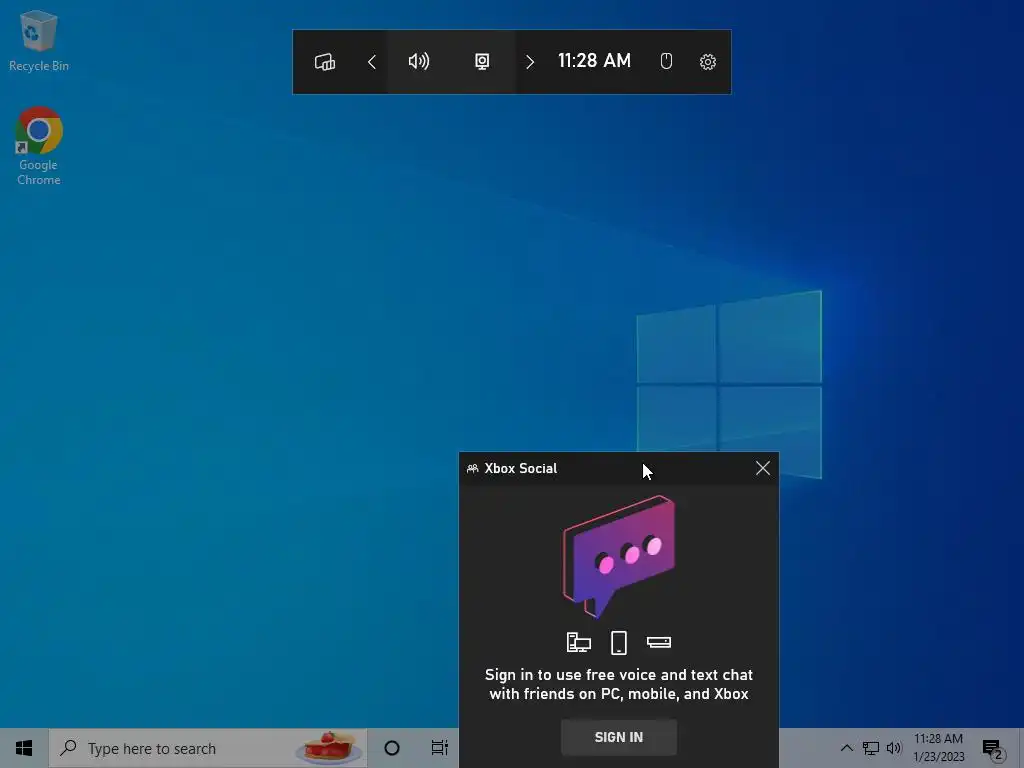Screen dimensions: 1024x768
Task: Click the PC device icon in Xbox Social
Action: 579,643
